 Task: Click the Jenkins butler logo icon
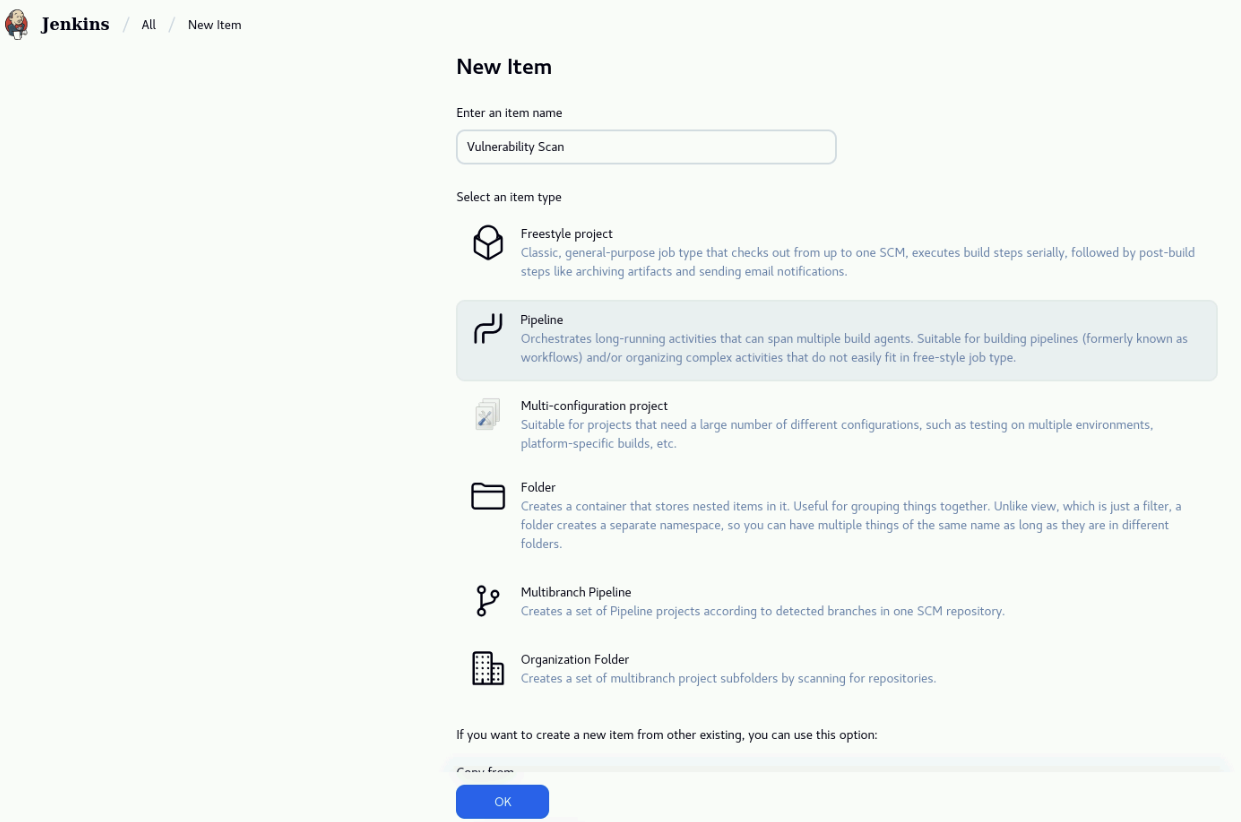(x=17, y=24)
